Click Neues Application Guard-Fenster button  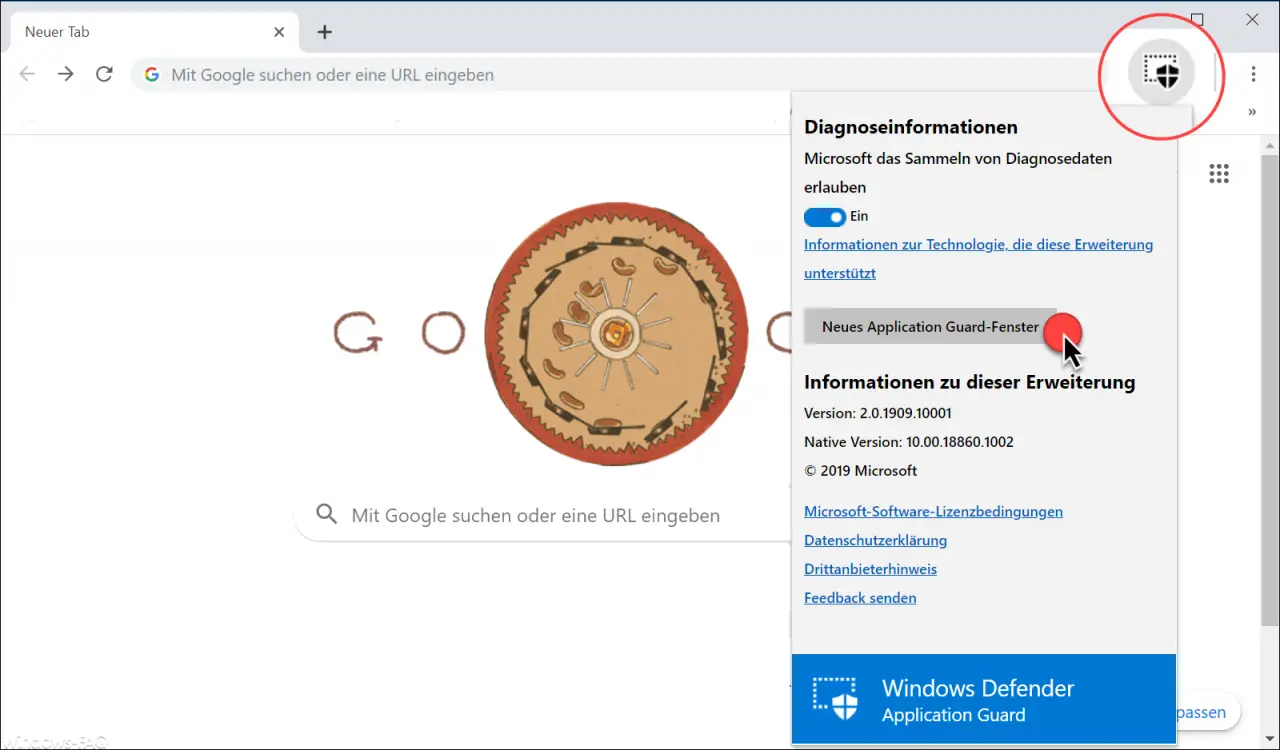click(930, 327)
